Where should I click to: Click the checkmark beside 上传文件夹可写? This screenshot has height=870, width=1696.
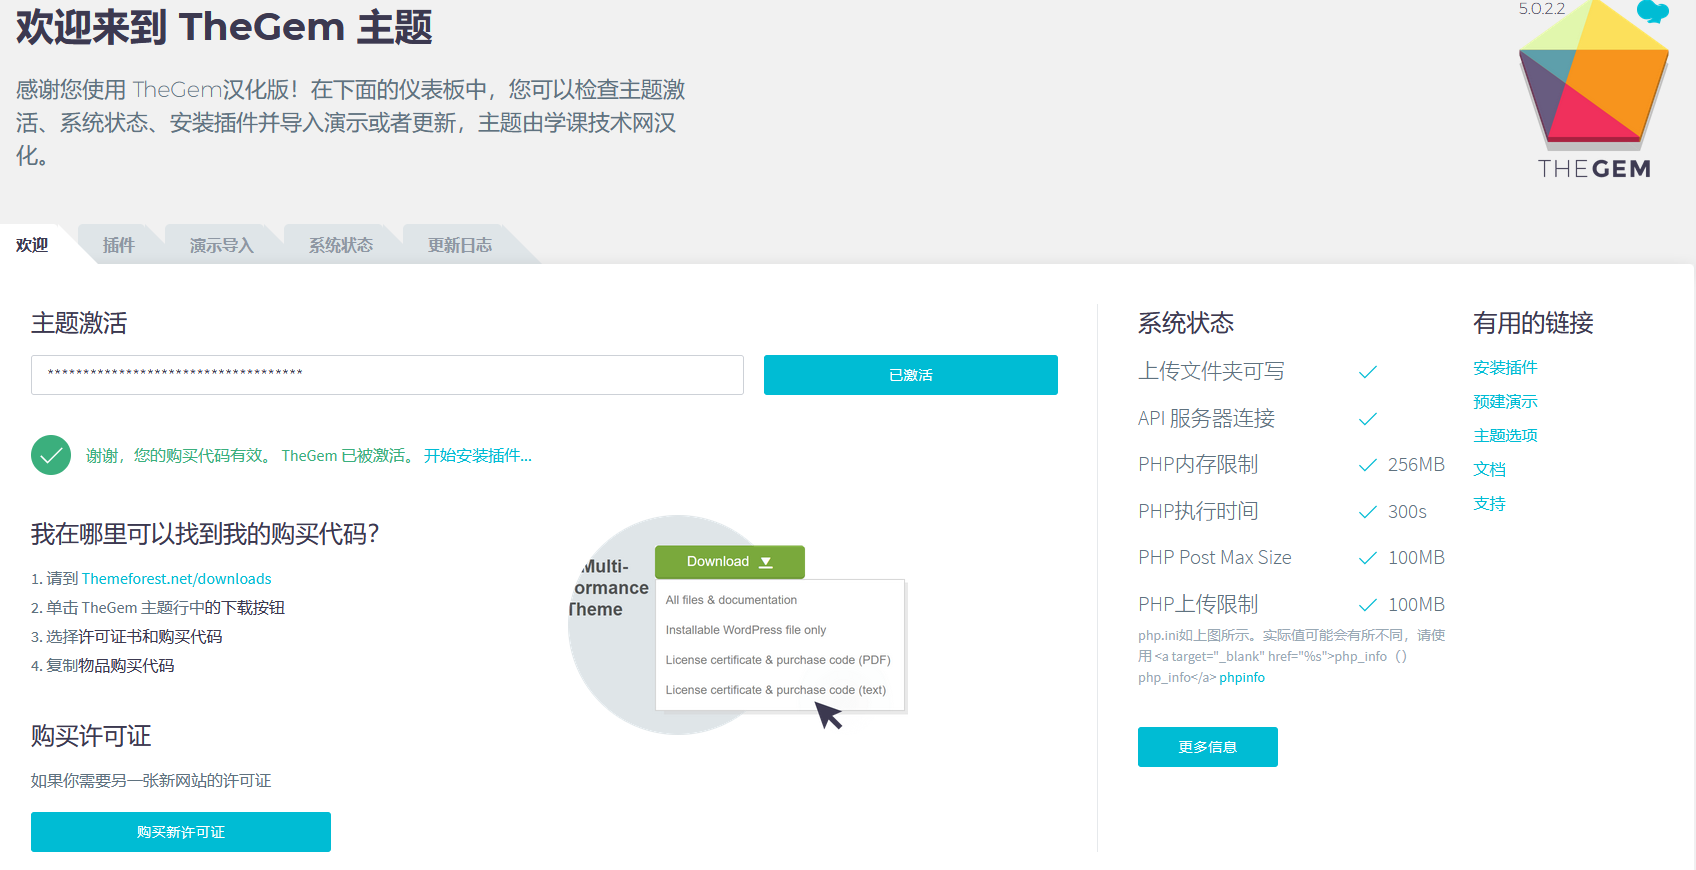point(1368,372)
